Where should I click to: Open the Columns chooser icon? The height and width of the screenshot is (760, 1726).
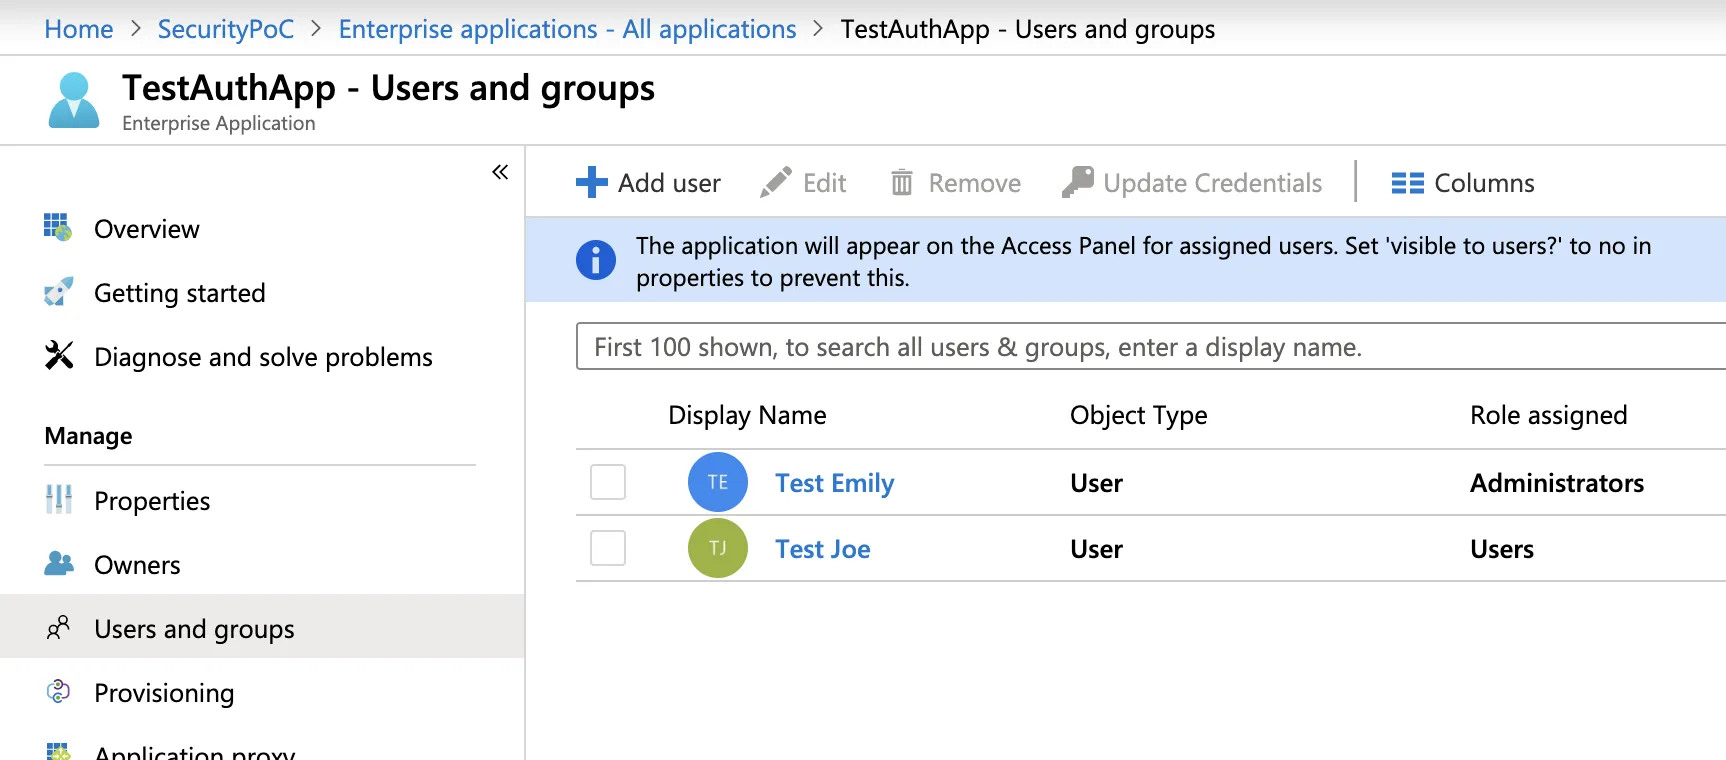pos(1407,183)
